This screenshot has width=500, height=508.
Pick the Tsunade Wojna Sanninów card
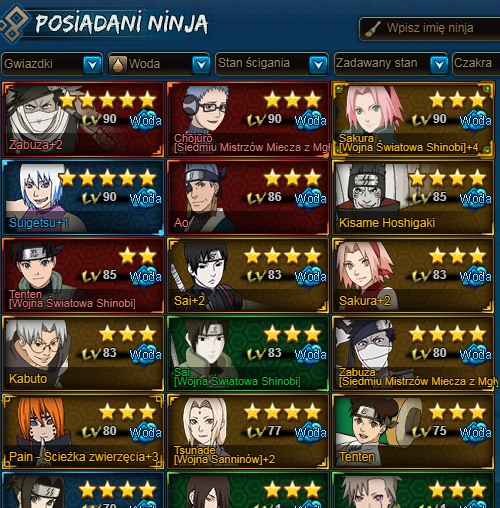pos(248,431)
